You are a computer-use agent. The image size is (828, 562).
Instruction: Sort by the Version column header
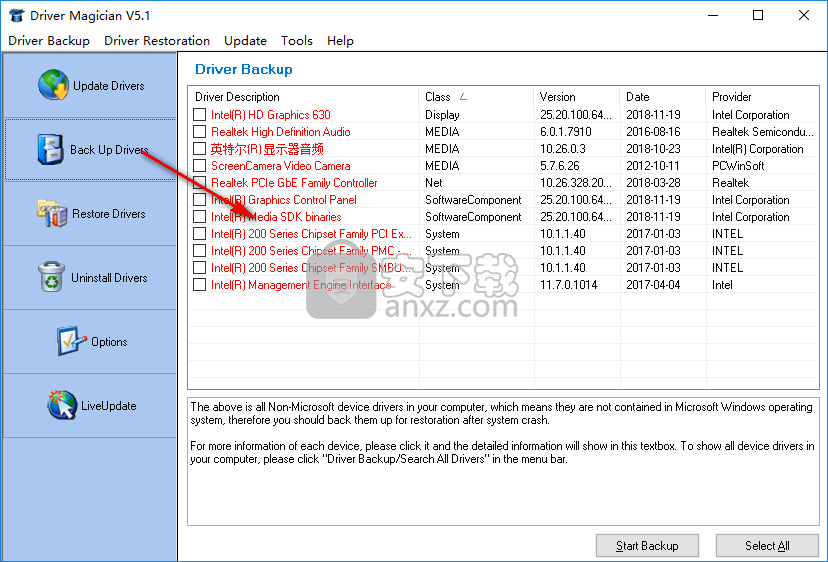pos(577,97)
